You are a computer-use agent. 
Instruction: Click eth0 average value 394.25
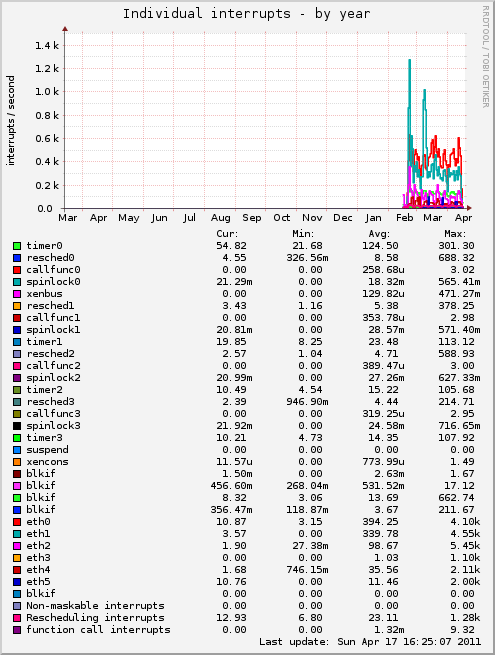(x=381, y=522)
